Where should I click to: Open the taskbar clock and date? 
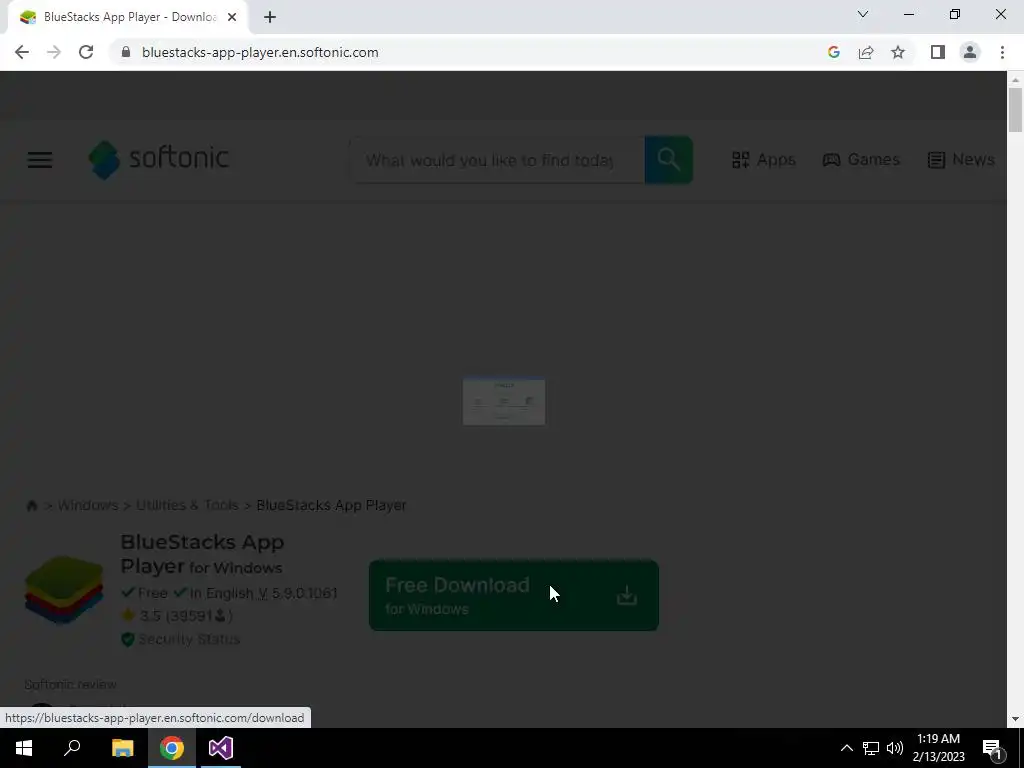click(938, 748)
